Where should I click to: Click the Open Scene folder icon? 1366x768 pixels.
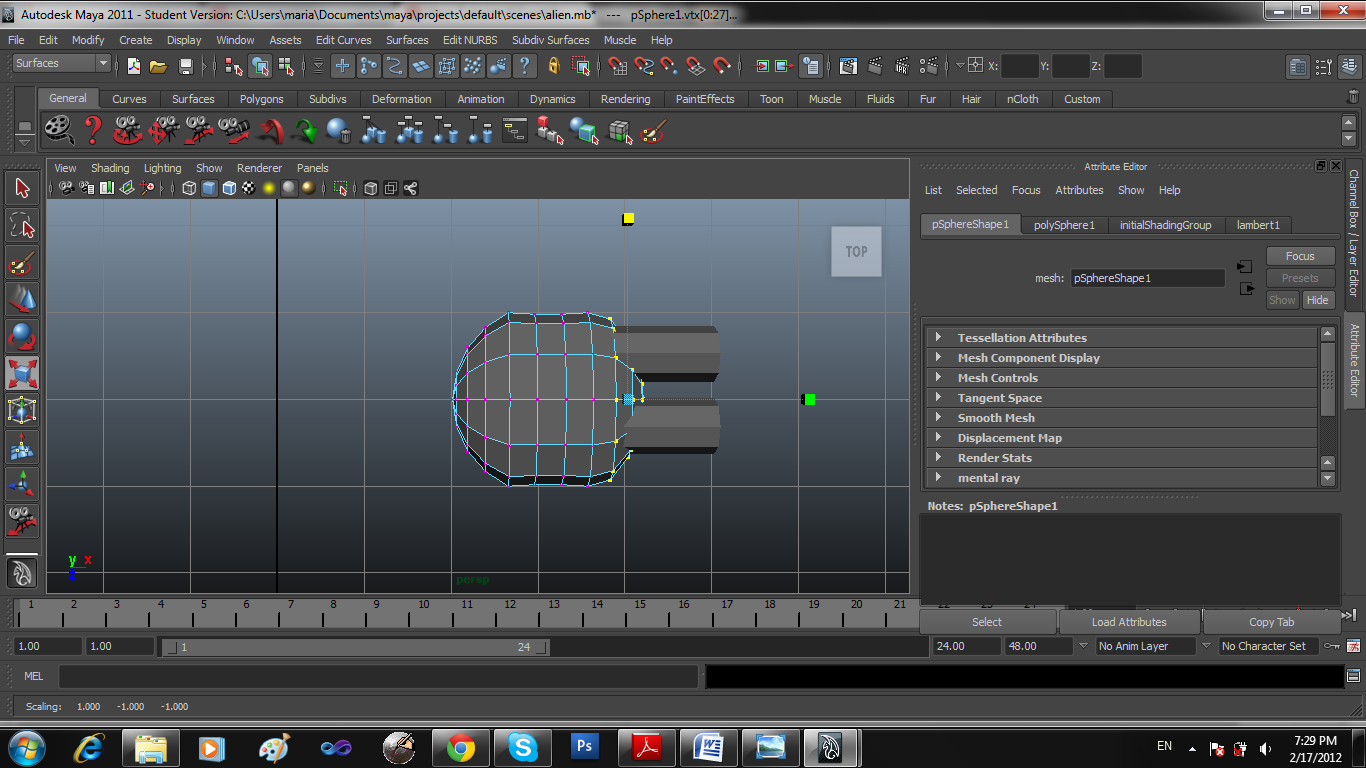[x=158, y=66]
